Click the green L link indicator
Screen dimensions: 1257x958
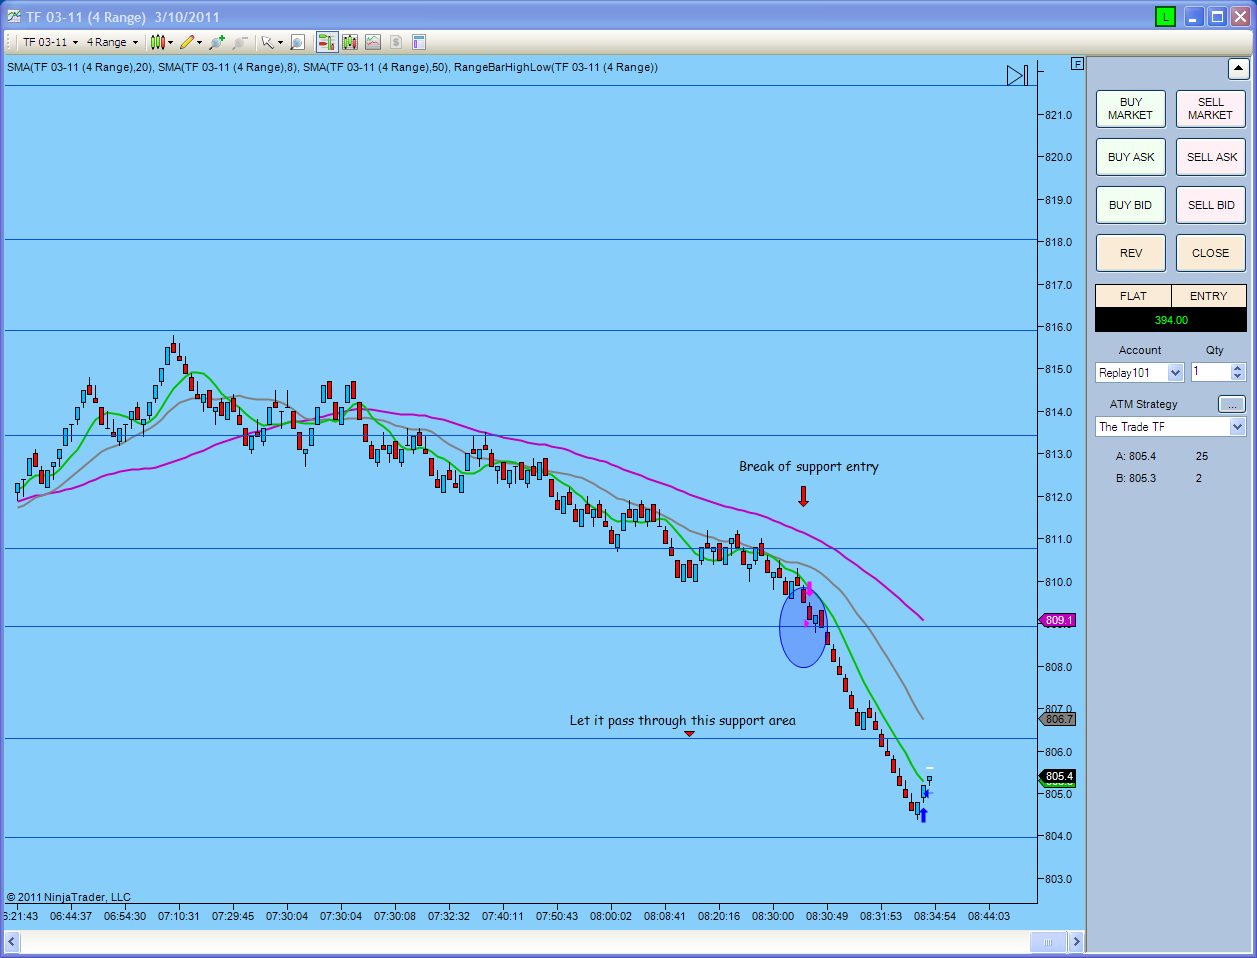[x=1165, y=16]
